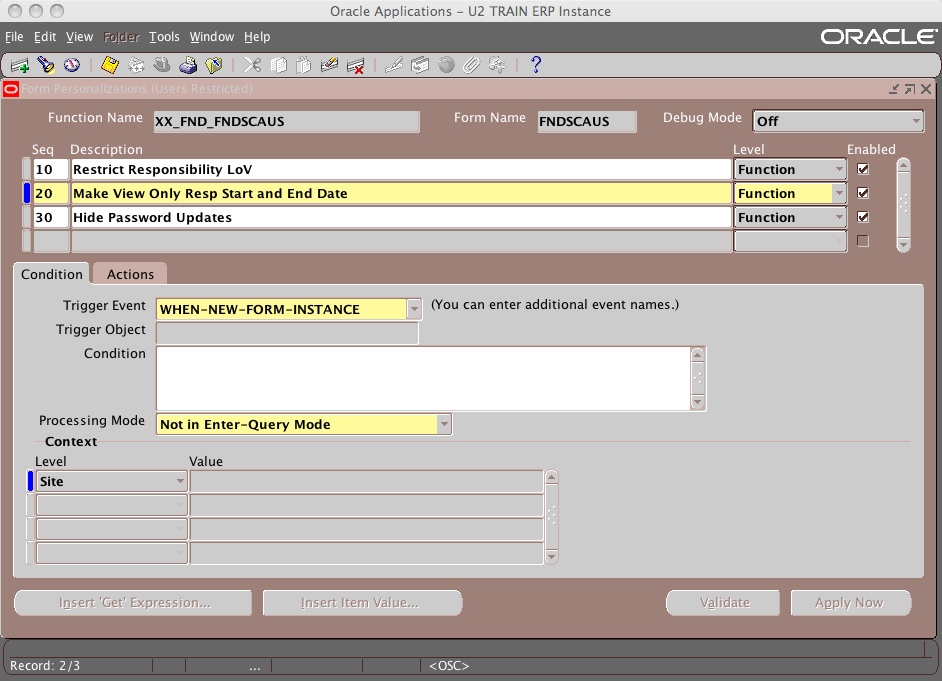The height and width of the screenshot is (681, 942).
Task: Expand the Trigger Event dropdown
Action: point(414,309)
